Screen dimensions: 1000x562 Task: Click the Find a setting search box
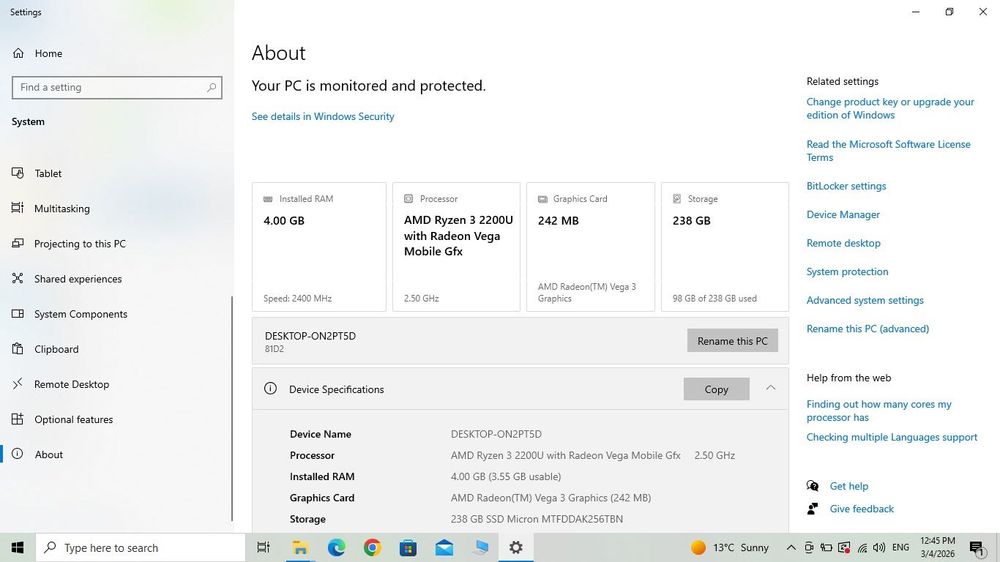117,87
